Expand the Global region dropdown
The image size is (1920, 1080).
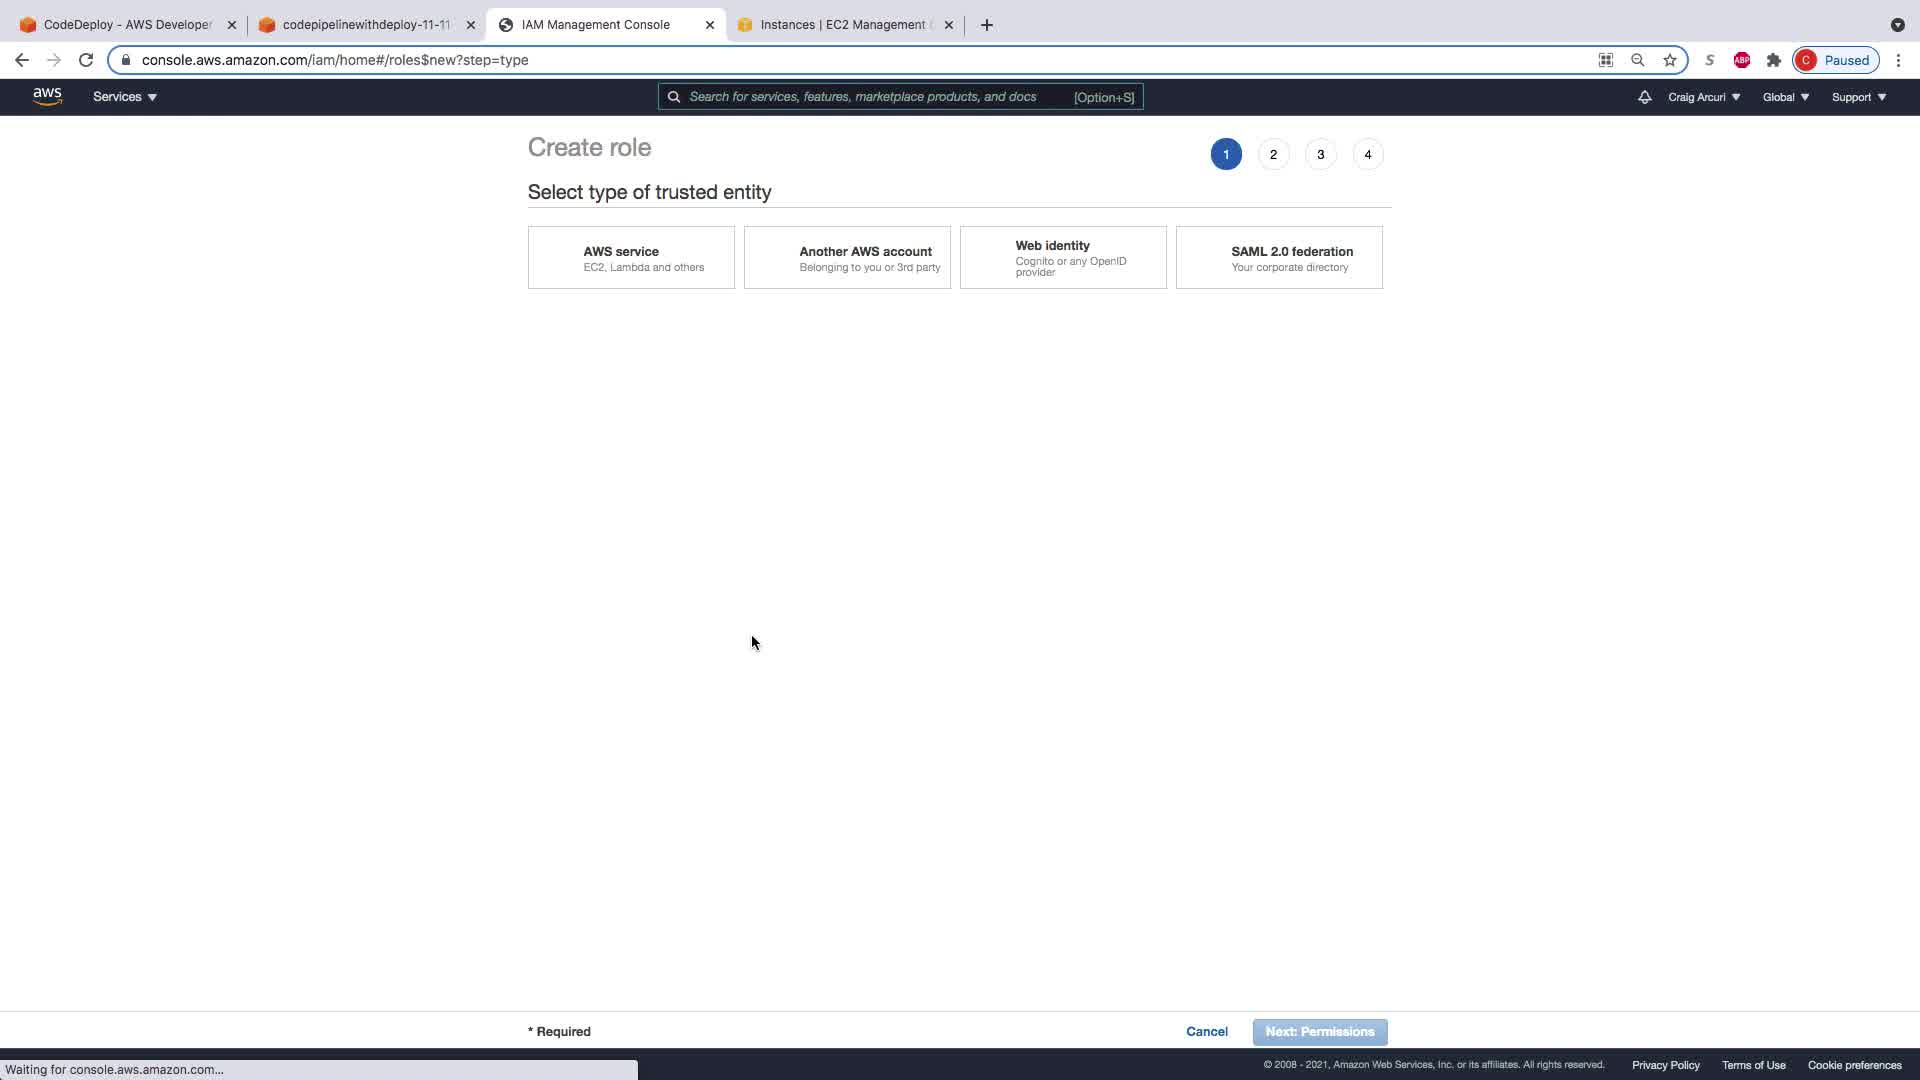pos(1785,97)
